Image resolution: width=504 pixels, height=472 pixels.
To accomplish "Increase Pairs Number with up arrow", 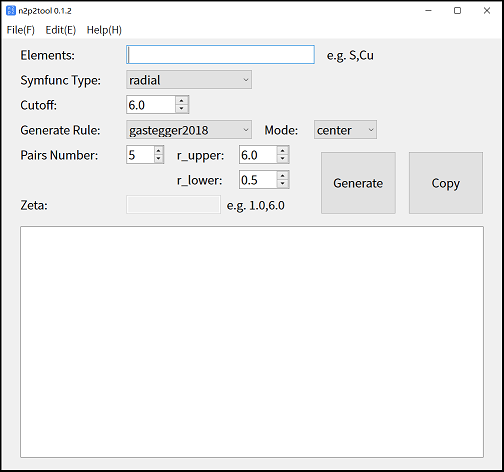I will click(x=159, y=151).
